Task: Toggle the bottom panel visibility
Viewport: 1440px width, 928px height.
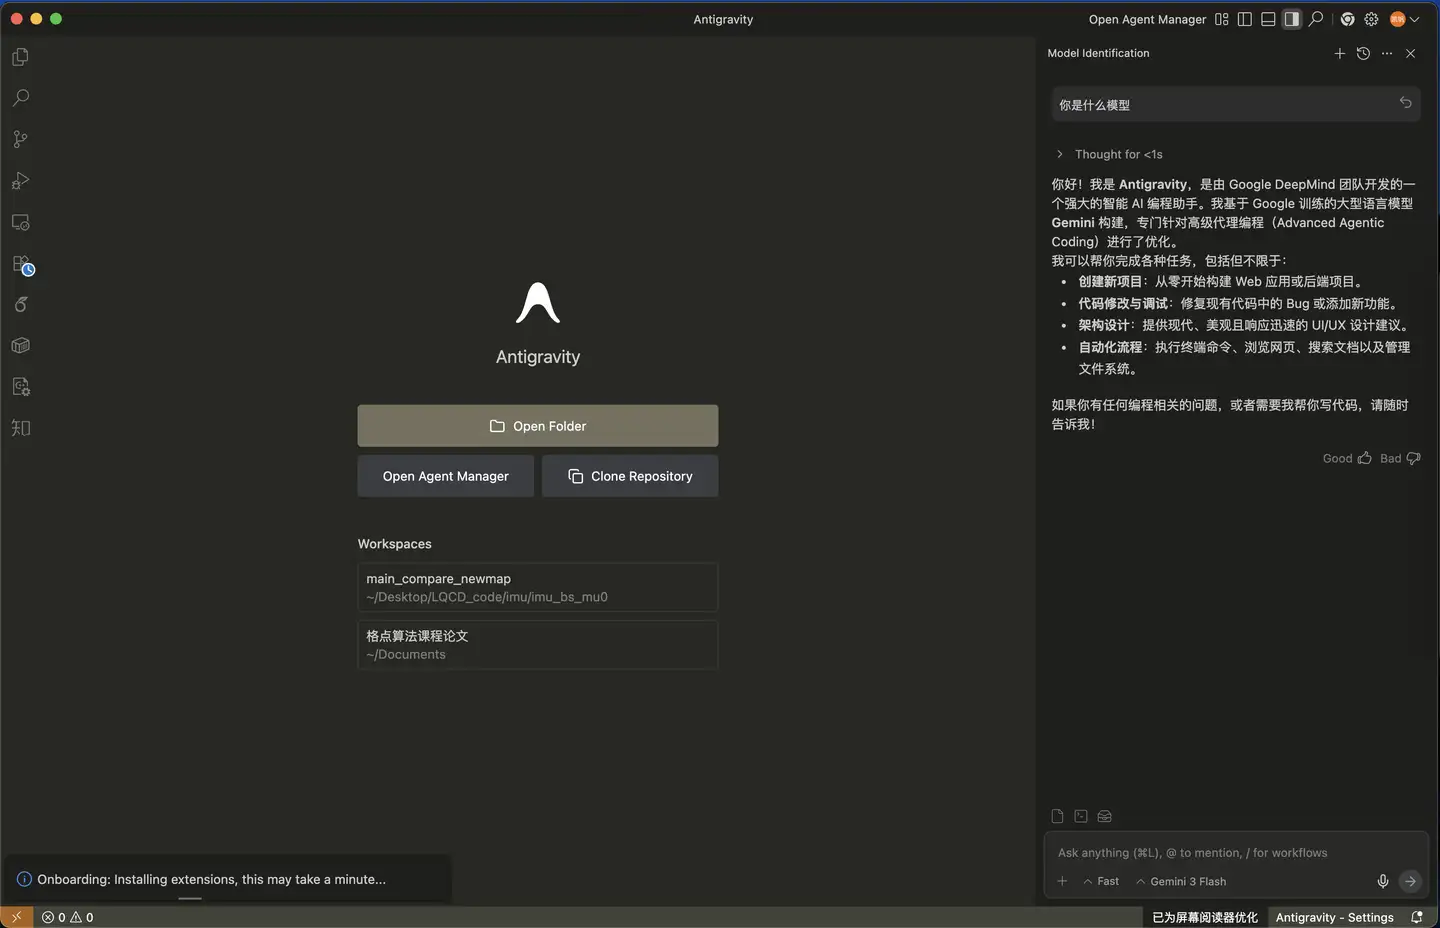Action: pyautogui.click(x=1268, y=19)
